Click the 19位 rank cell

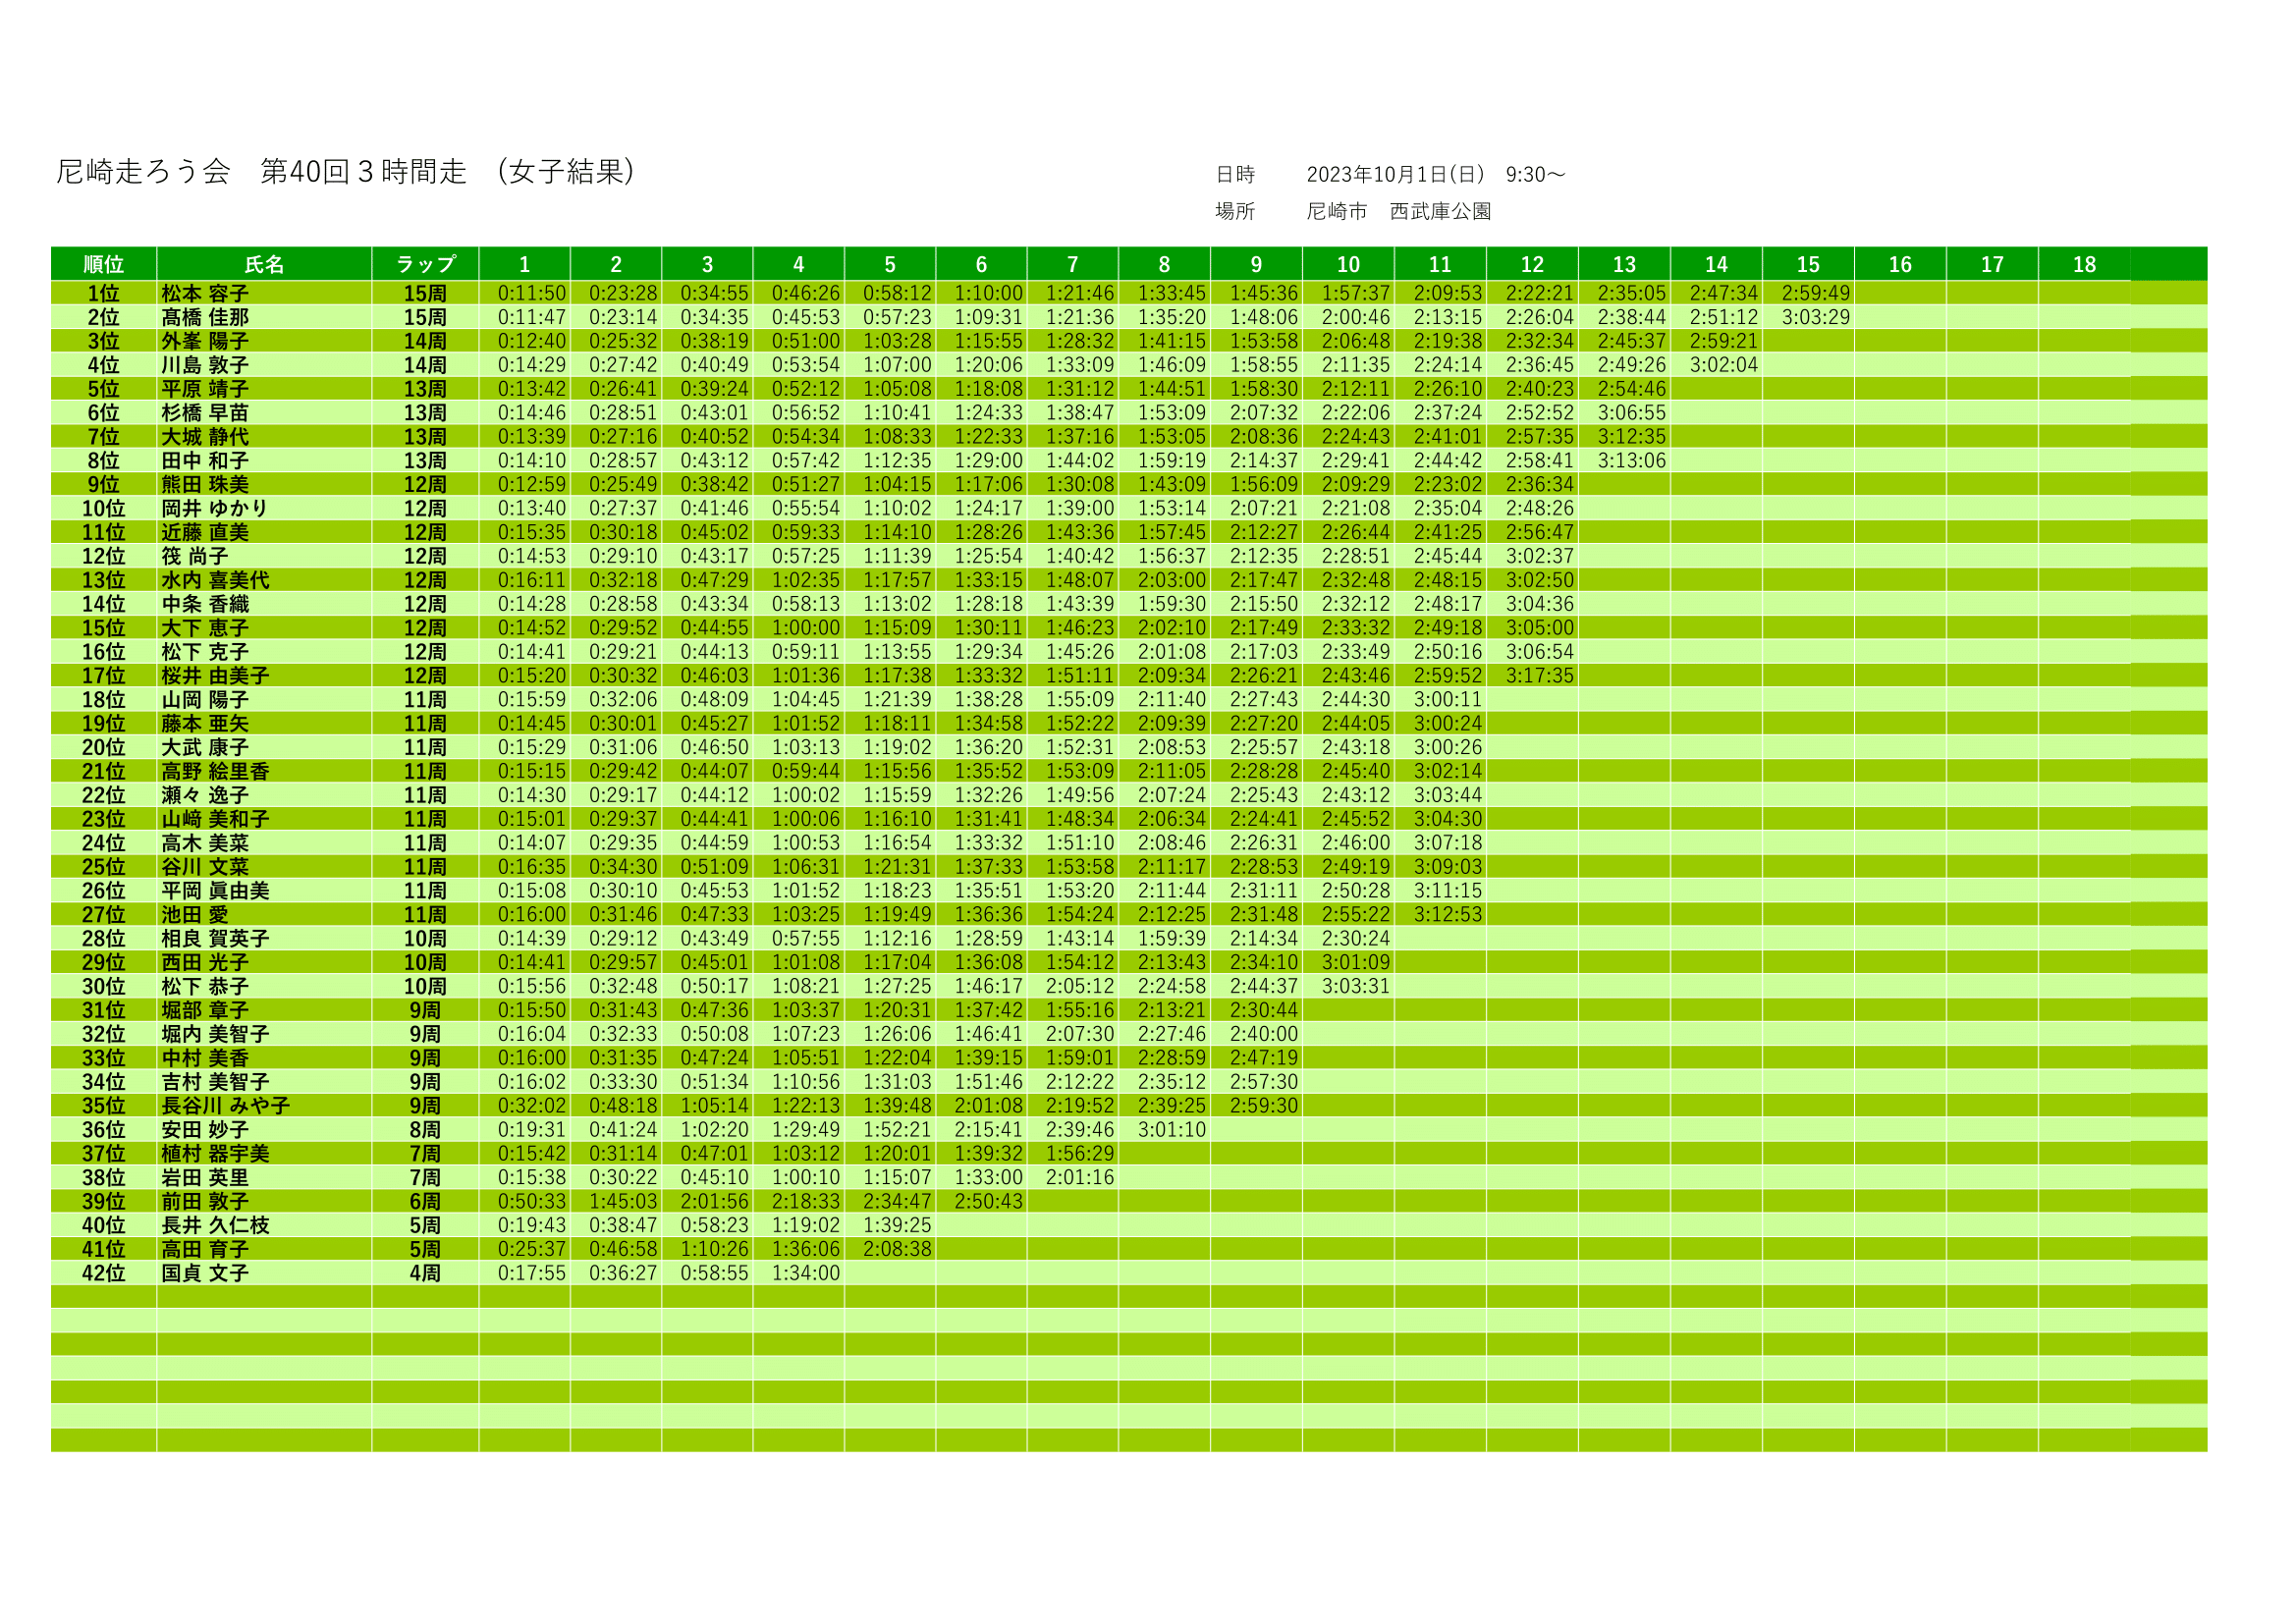click(x=104, y=723)
